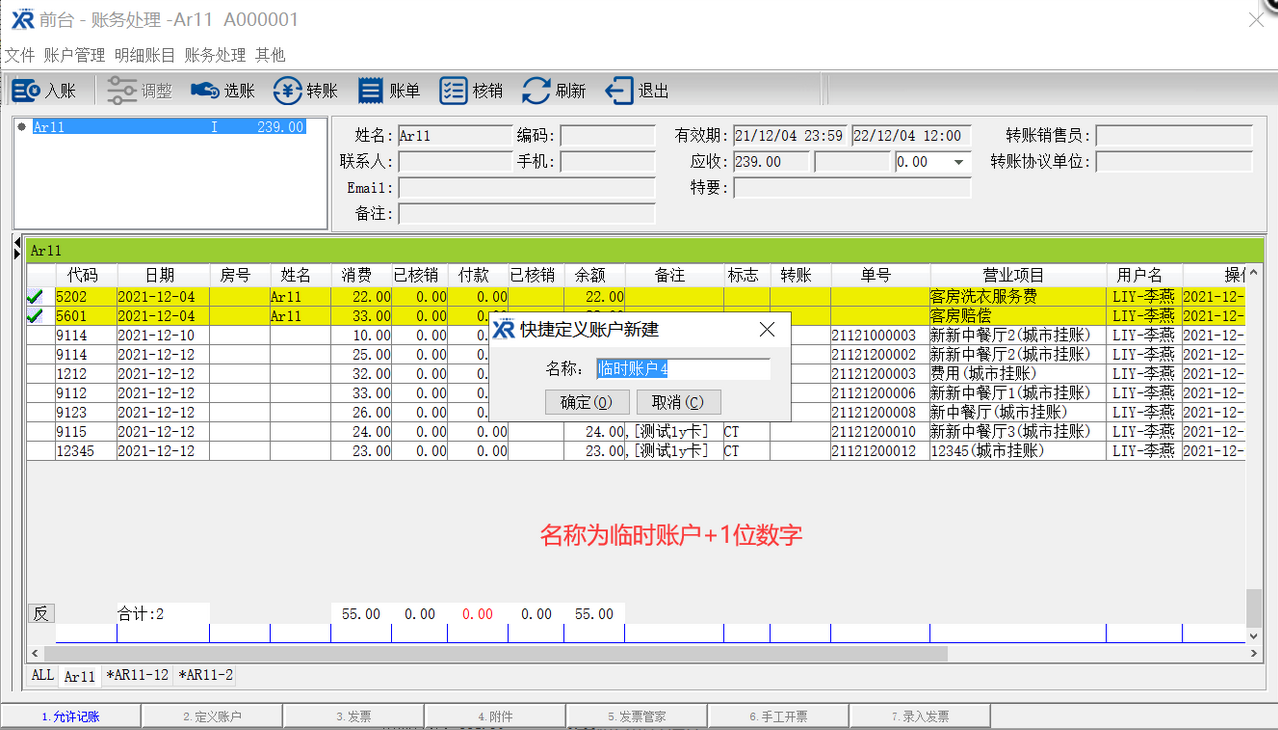Click the Email input field
This screenshot has width=1278, height=730.
tap(527, 188)
